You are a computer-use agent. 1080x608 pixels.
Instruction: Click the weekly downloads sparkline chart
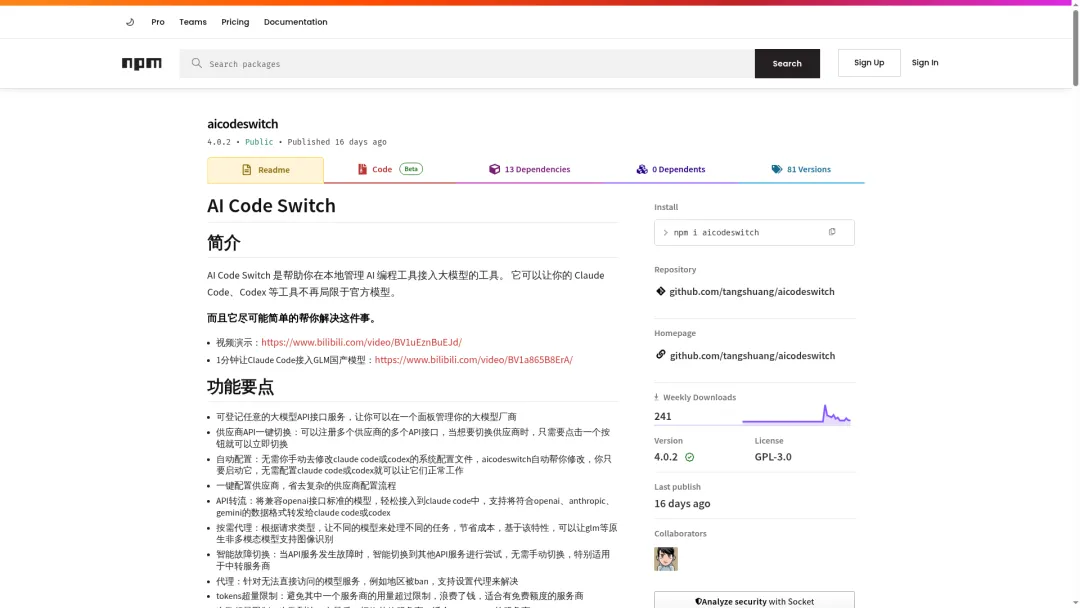click(796, 415)
